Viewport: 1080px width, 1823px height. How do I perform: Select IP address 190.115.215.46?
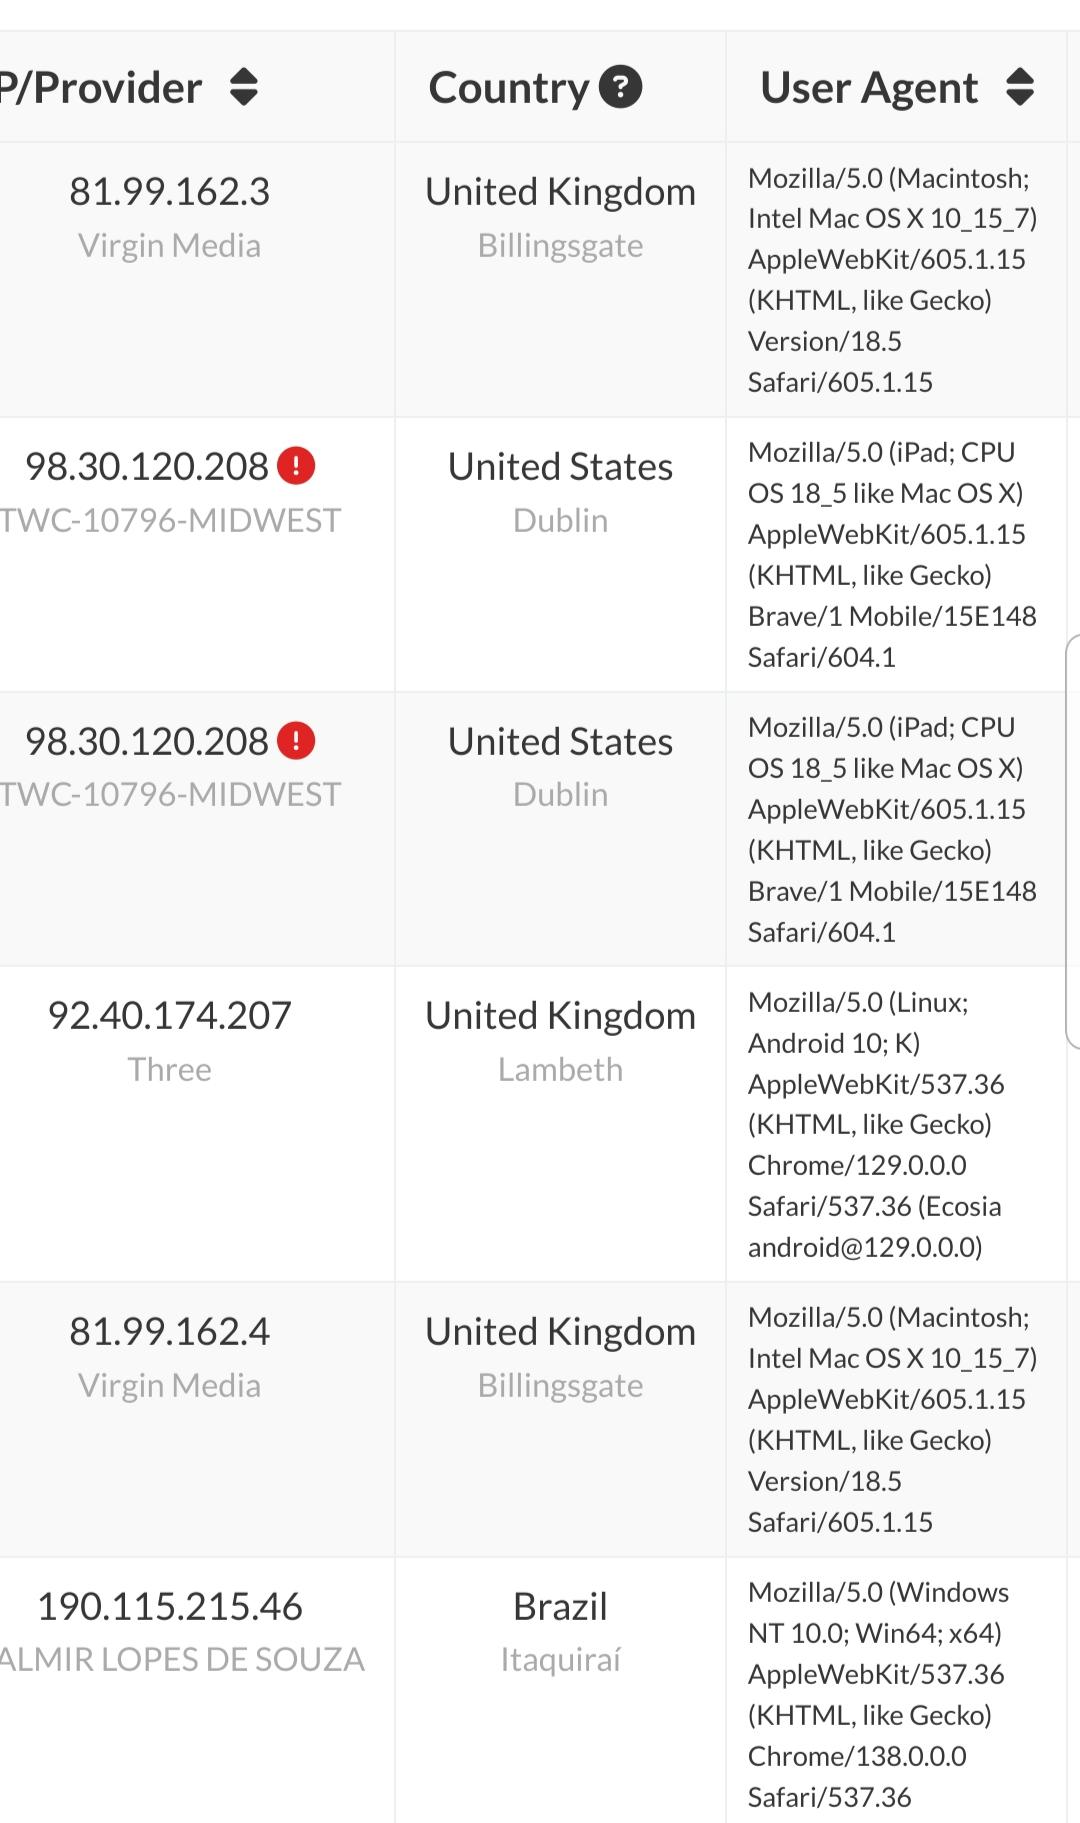click(x=169, y=1606)
